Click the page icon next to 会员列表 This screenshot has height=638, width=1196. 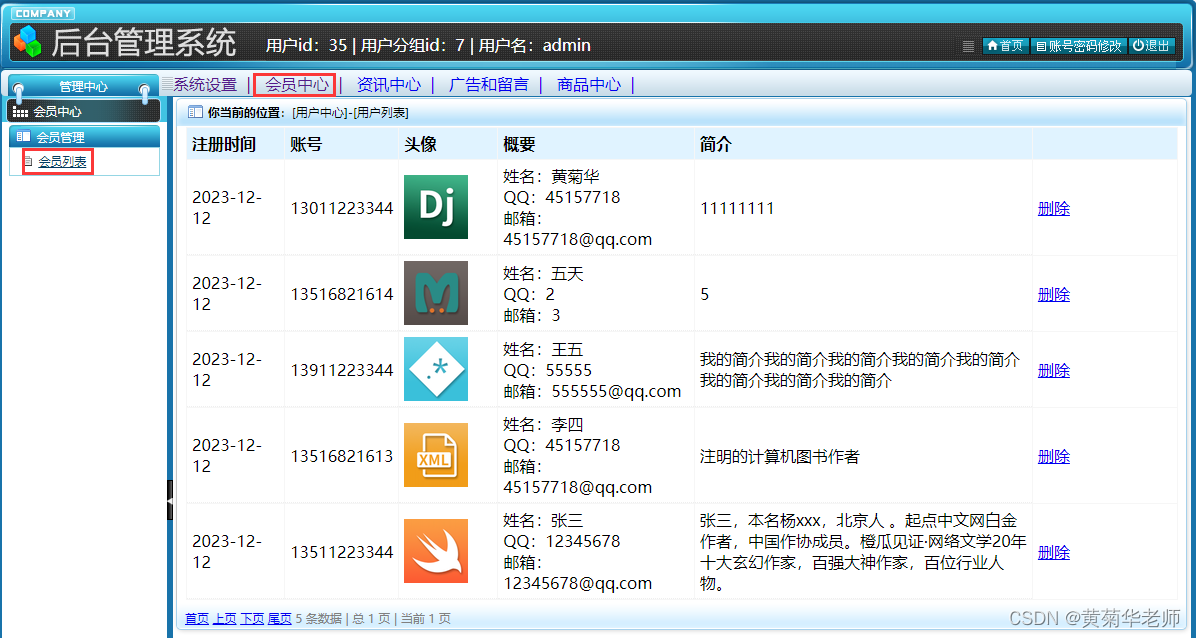[29, 162]
